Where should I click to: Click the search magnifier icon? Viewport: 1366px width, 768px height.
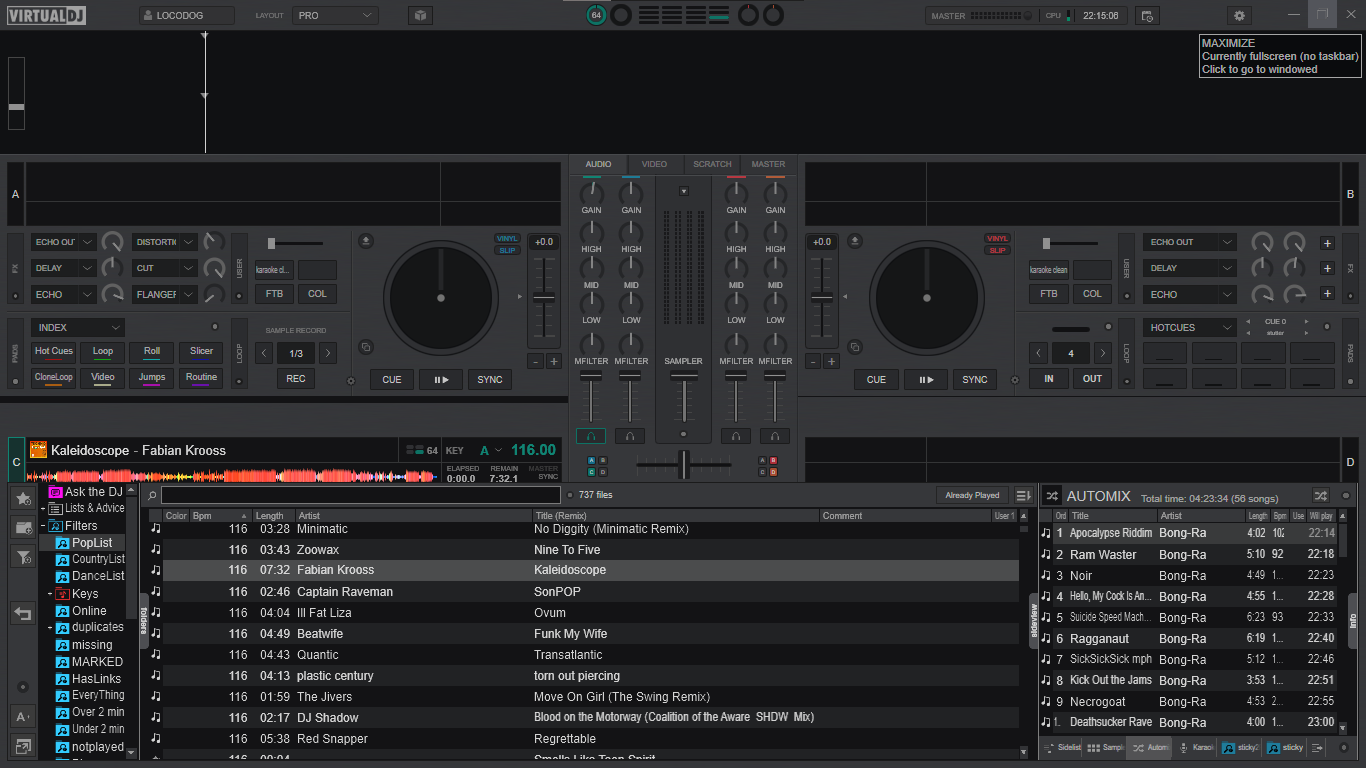pyautogui.click(x=152, y=495)
